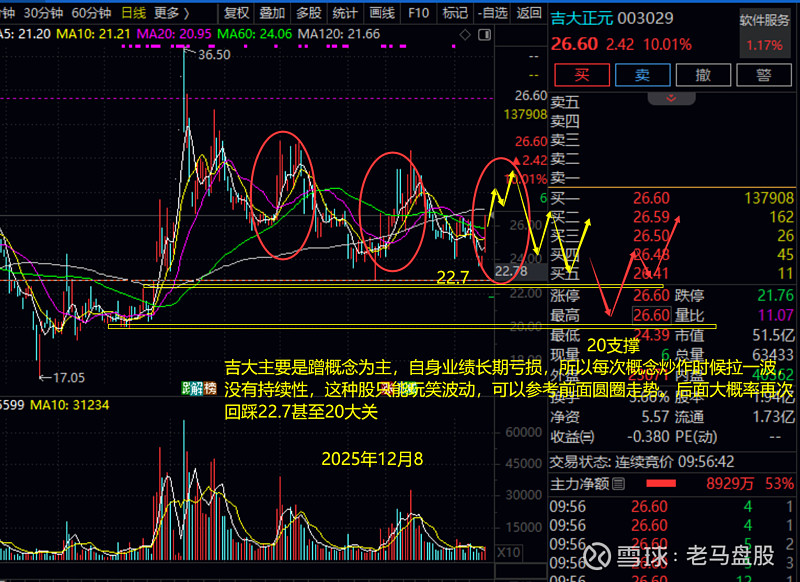Select the 日线 daily chart tab
The height and width of the screenshot is (582, 800).
coord(133,13)
